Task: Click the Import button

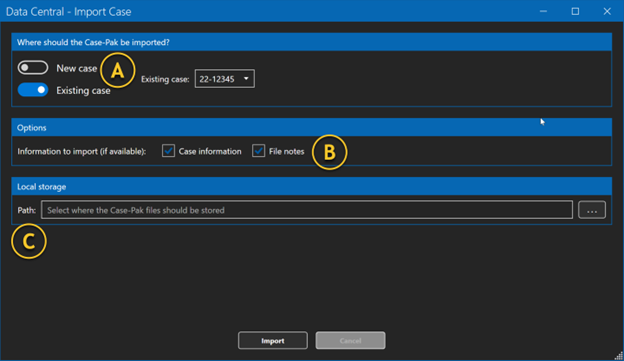Action: [x=273, y=340]
